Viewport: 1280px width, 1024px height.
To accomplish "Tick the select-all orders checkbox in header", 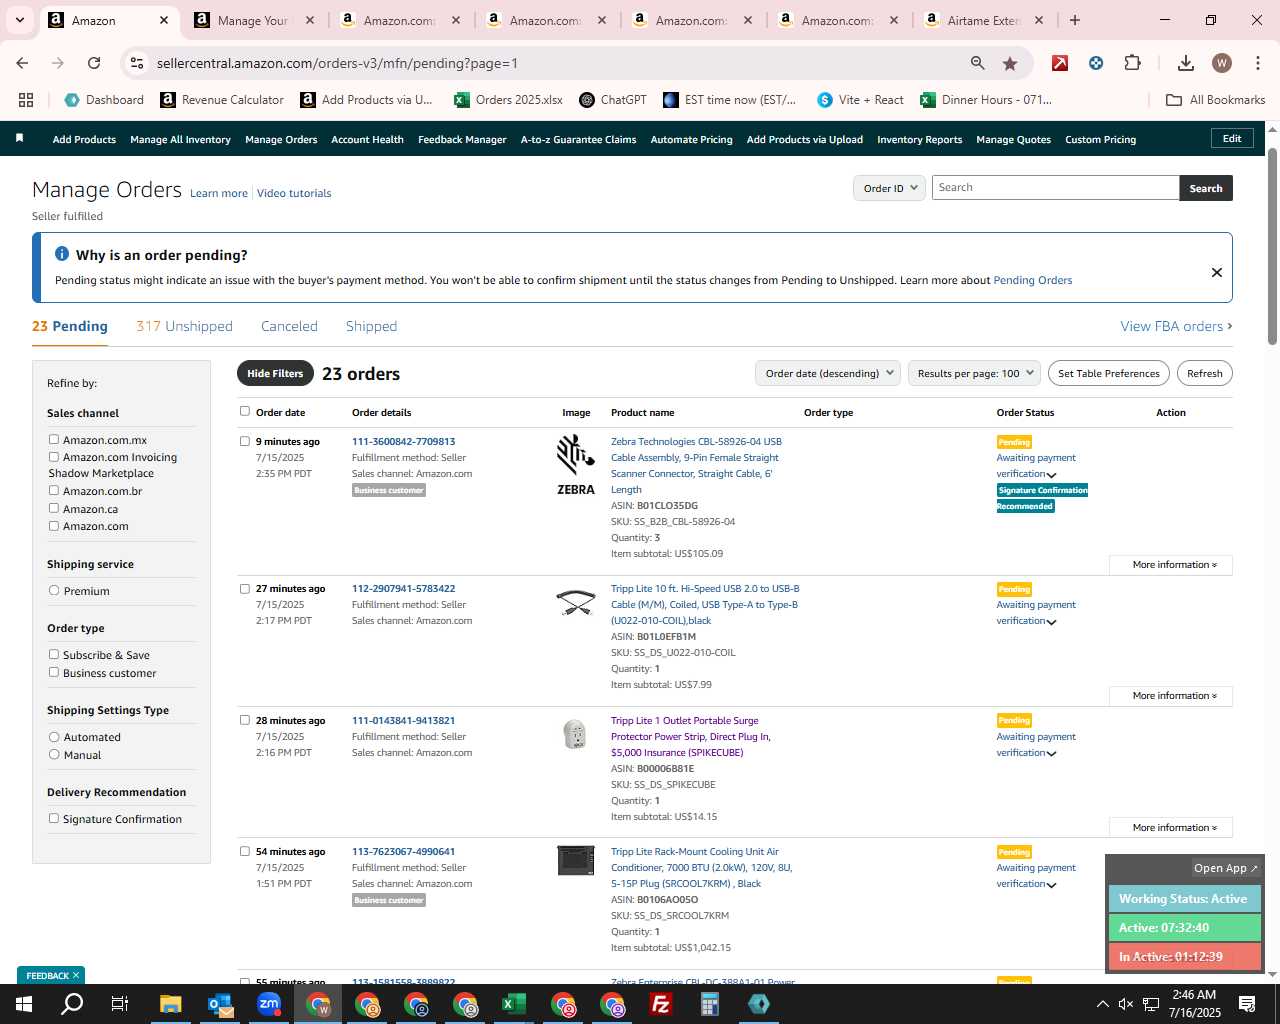I will pos(245,411).
